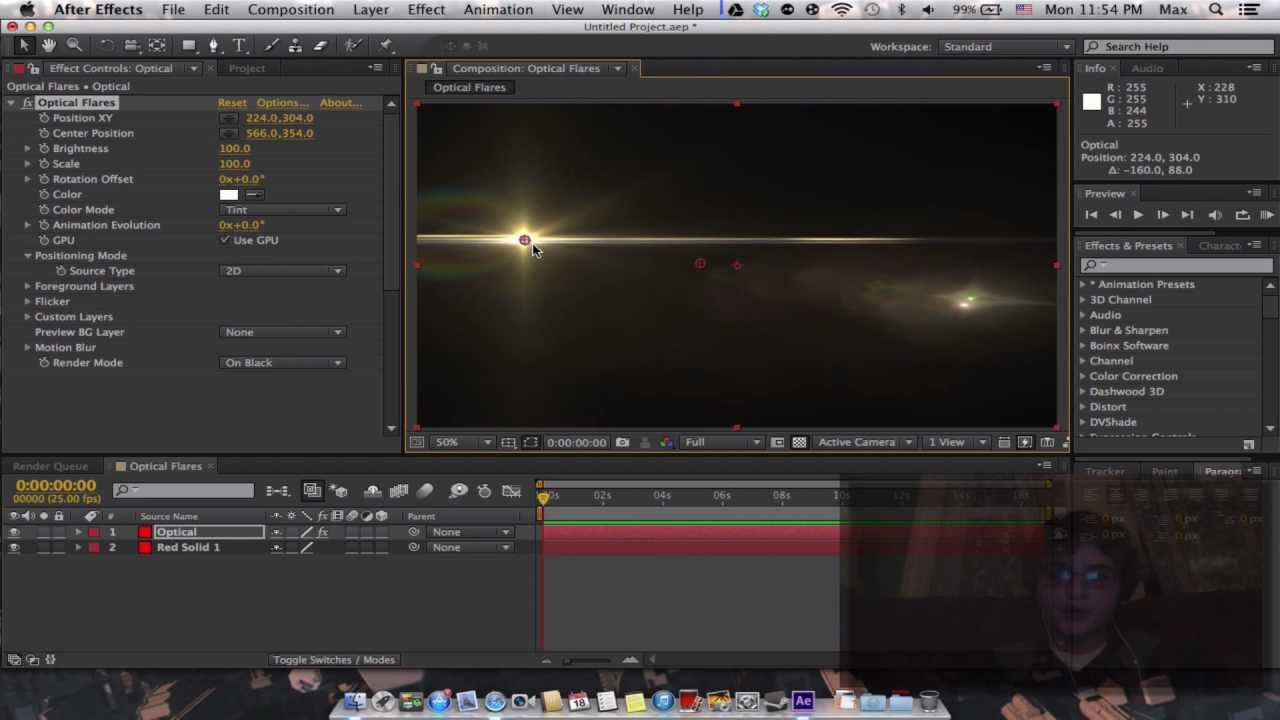Open Show Channel color icon in viewer

click(667, 442)
